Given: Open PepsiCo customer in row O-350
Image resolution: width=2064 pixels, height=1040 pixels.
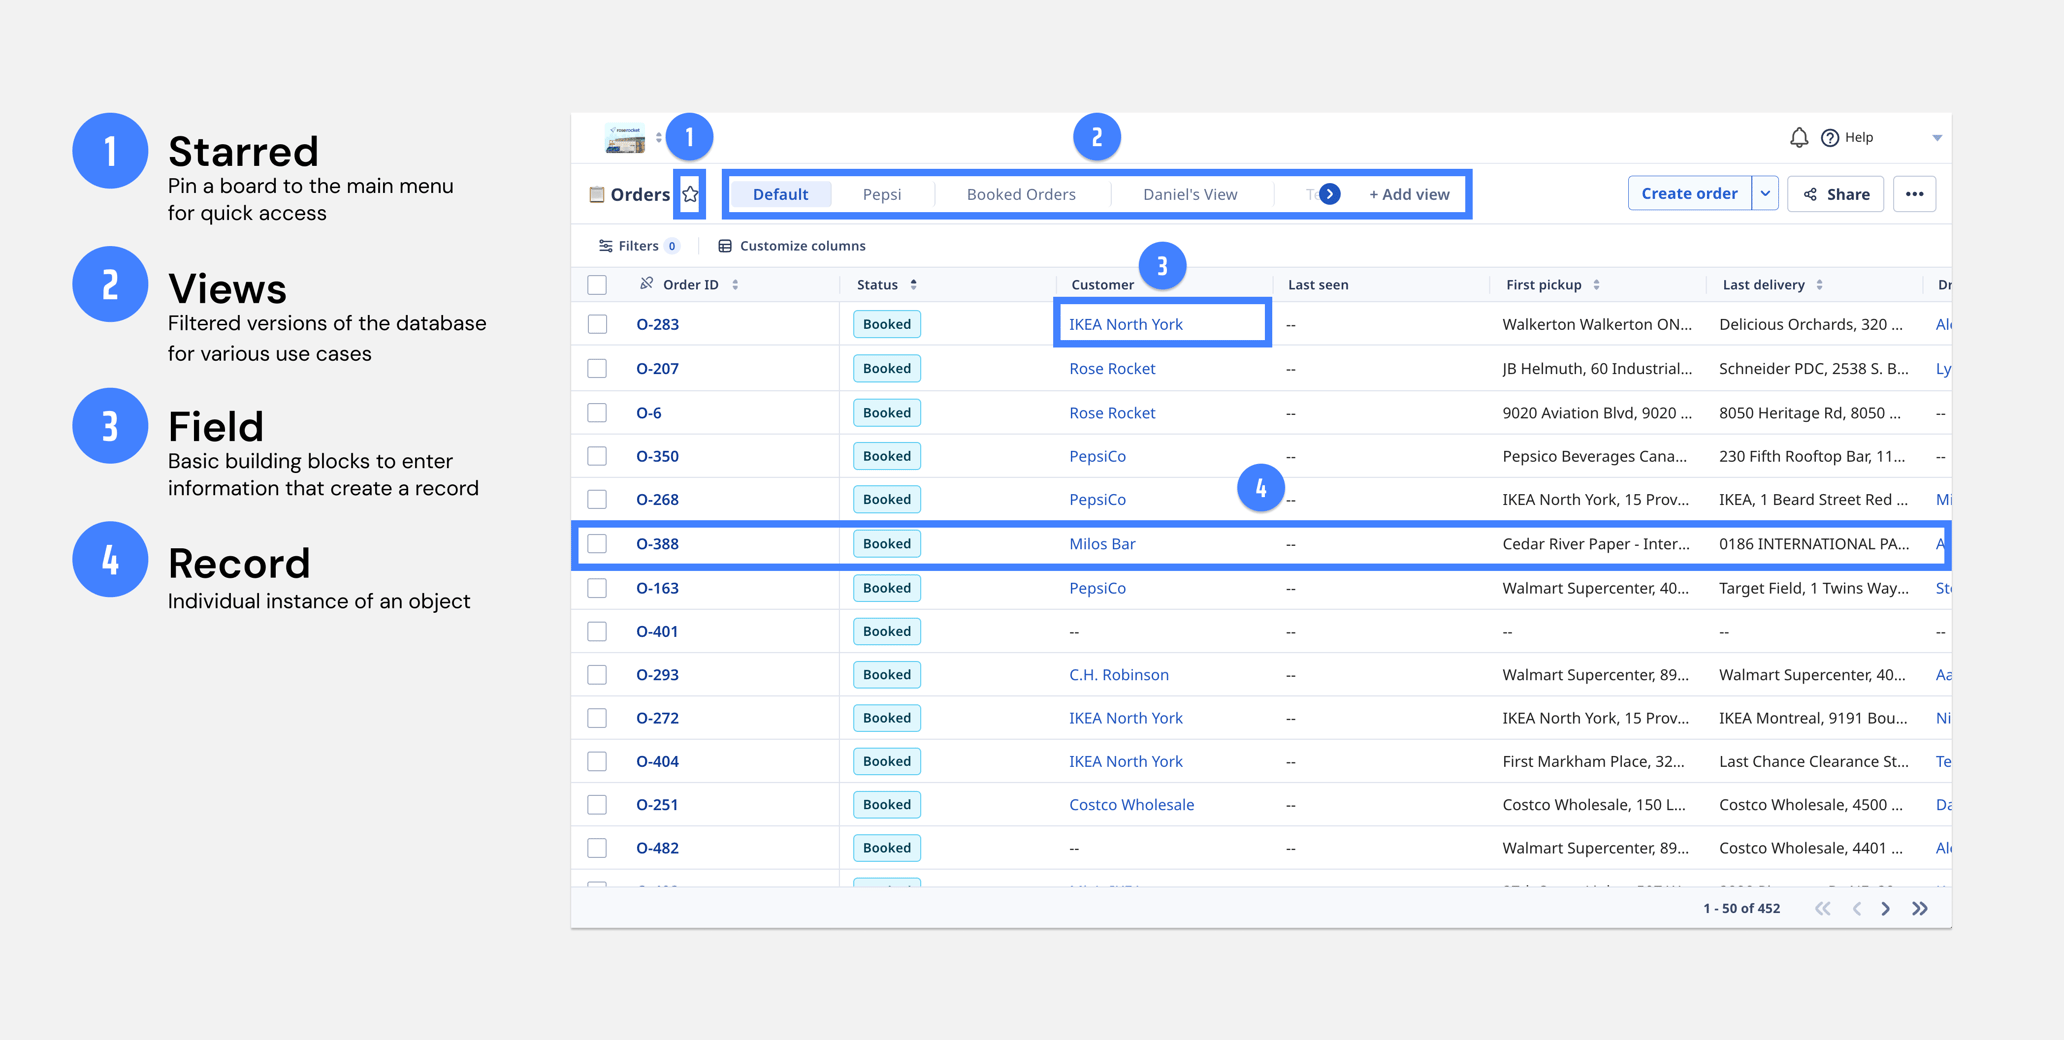Looking at the screenshot, I should click(x=1097, y=456).
